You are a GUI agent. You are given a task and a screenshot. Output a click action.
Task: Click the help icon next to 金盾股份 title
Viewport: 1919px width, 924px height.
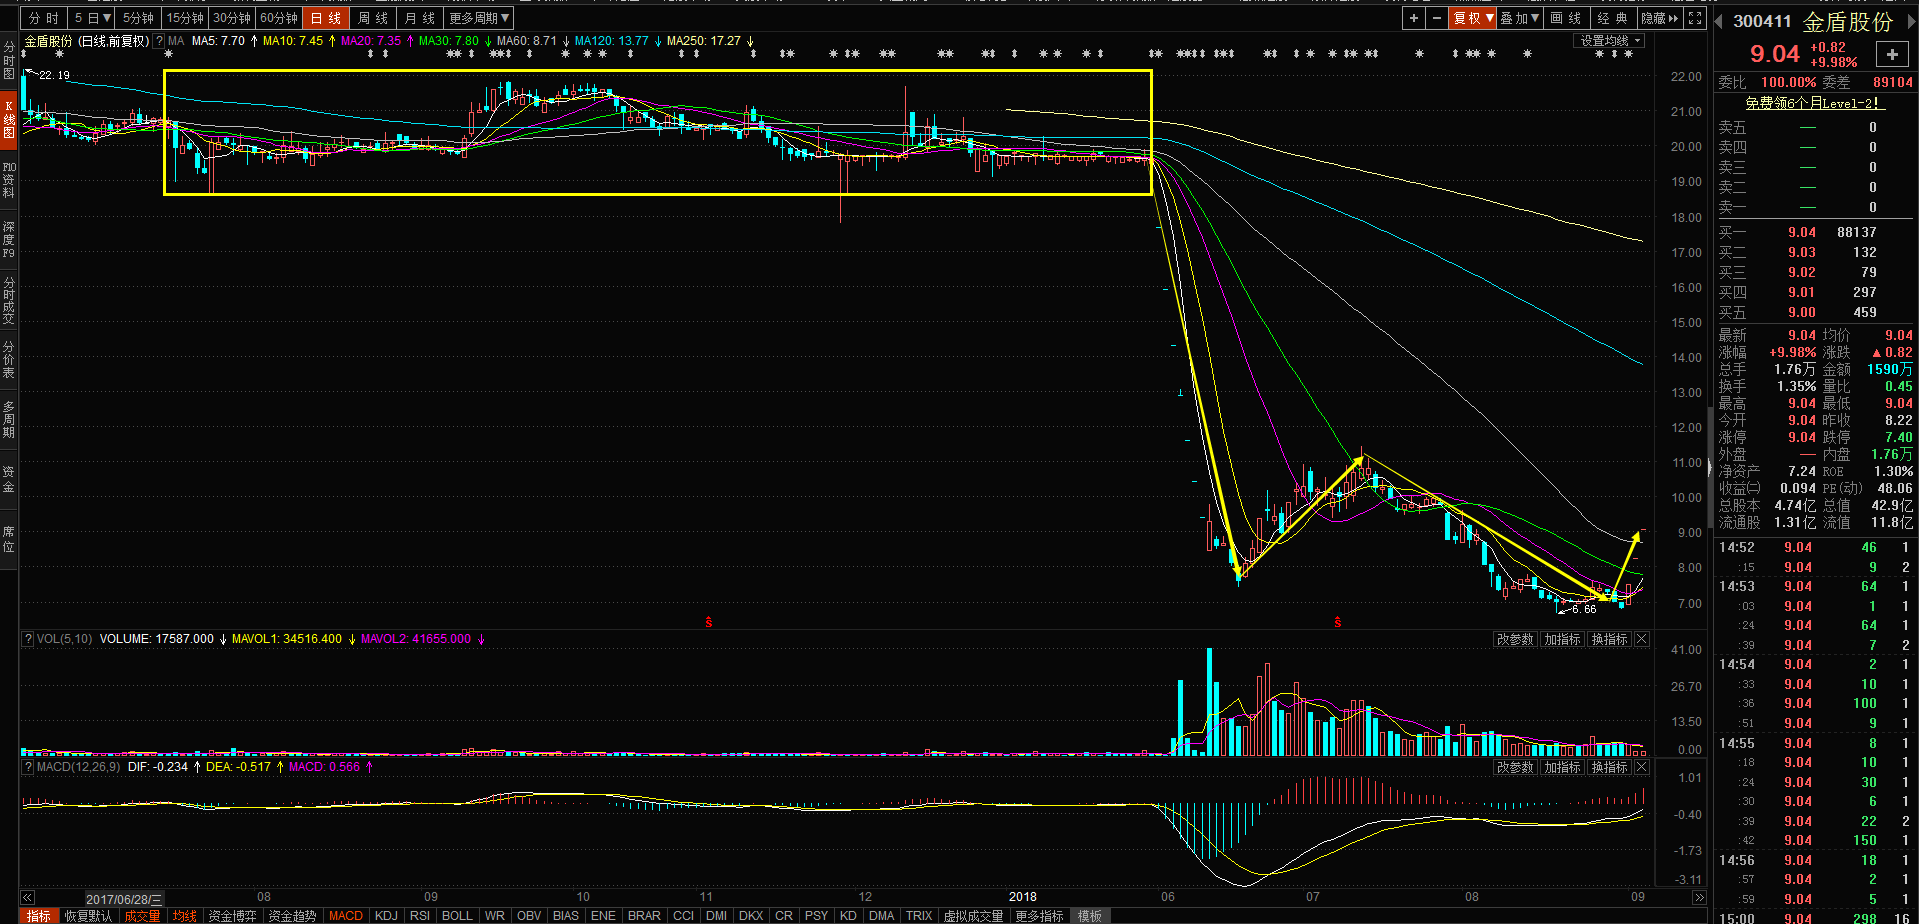click(x=158, y=41)
